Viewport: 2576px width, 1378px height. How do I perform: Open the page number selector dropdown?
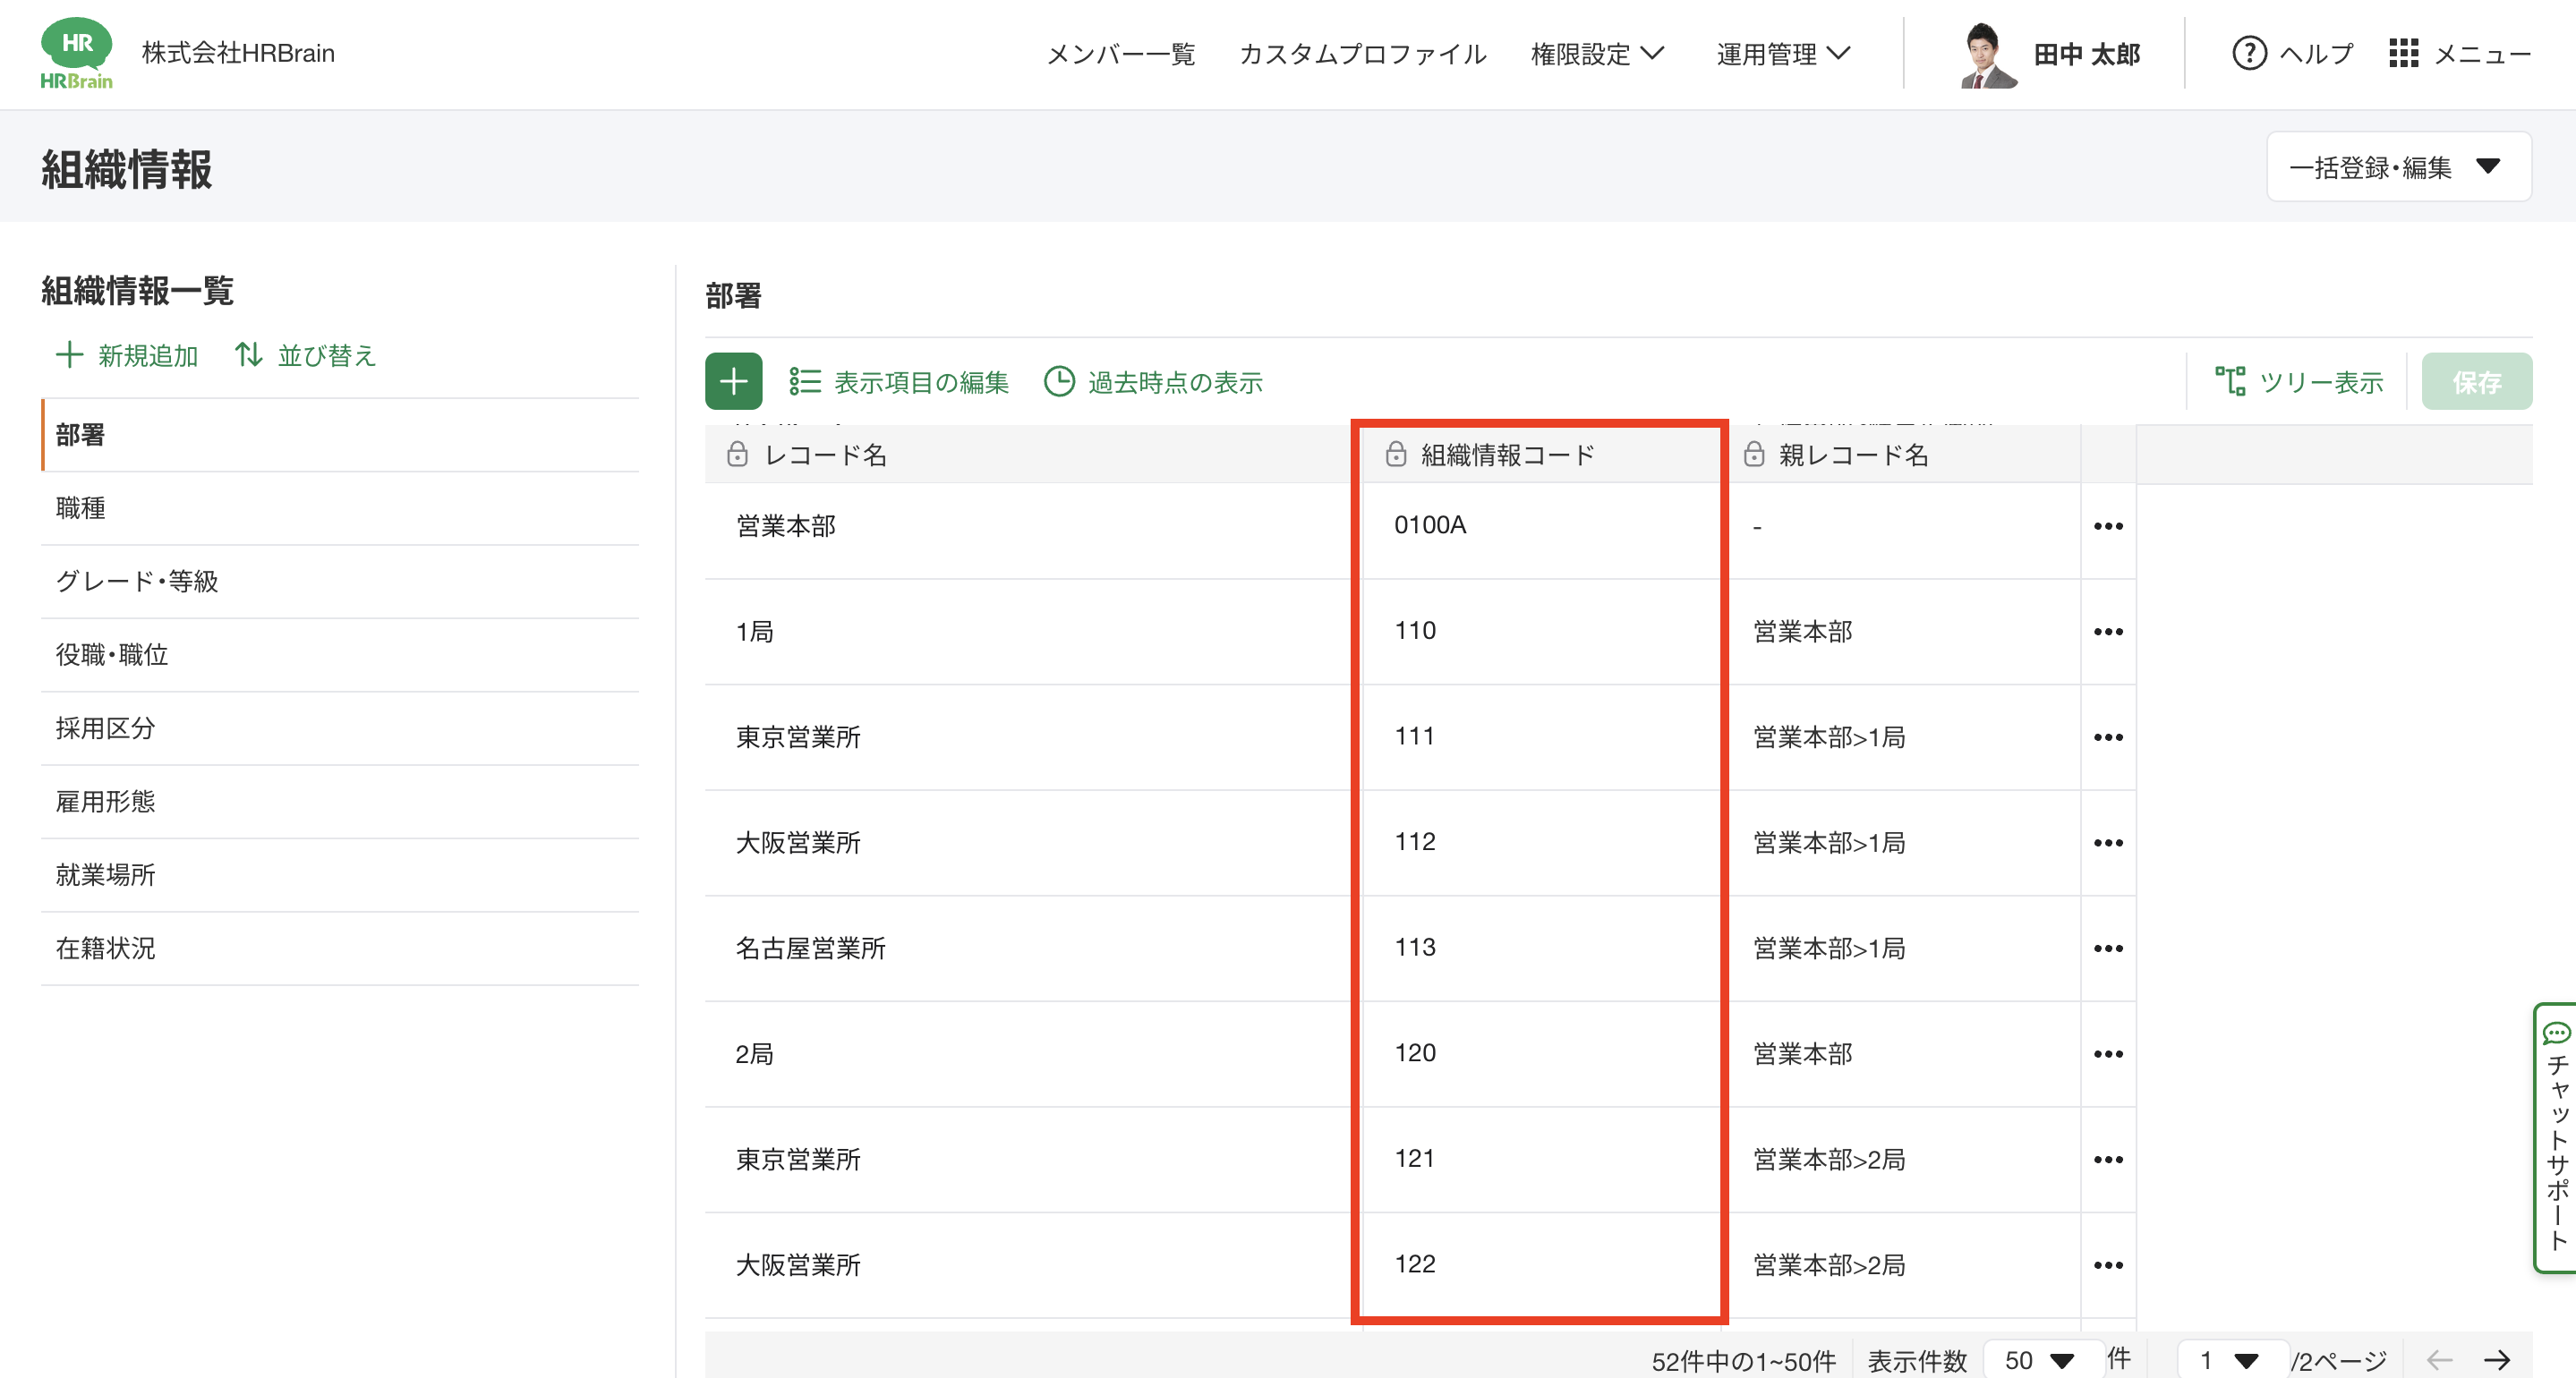point(2230,1360)
